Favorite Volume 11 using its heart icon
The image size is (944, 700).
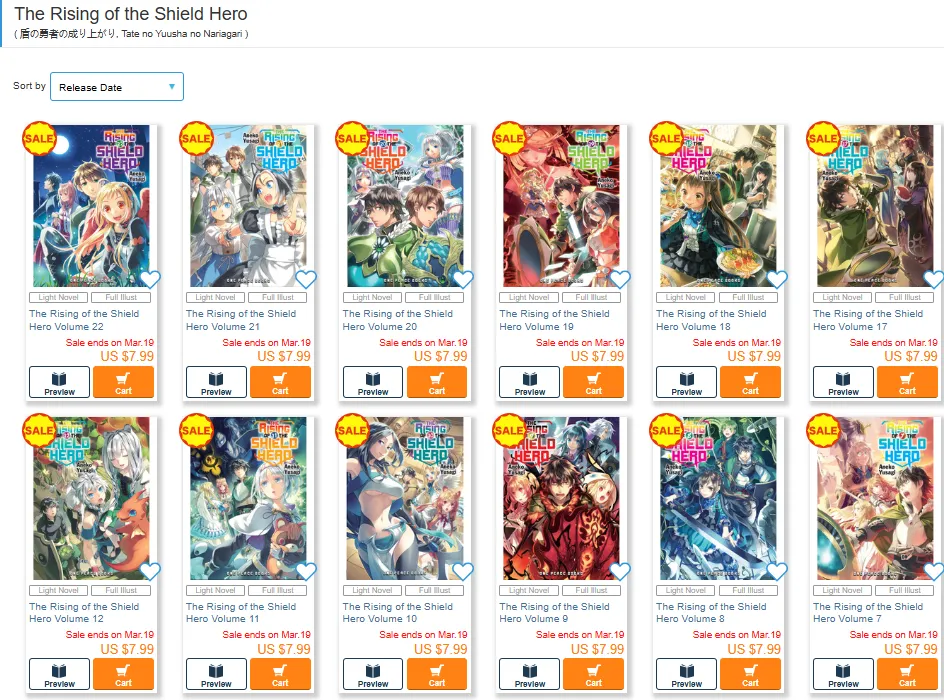click(306, 571)
